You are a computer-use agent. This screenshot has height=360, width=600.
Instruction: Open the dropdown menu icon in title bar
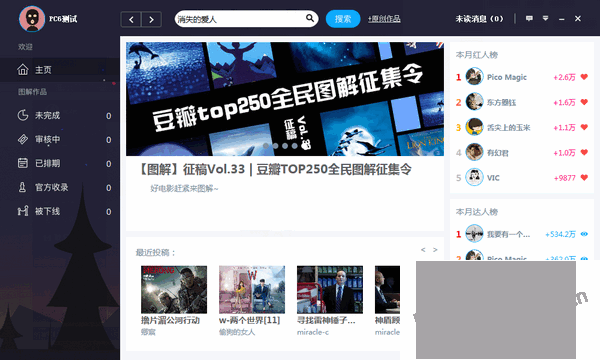coord(545,18)
